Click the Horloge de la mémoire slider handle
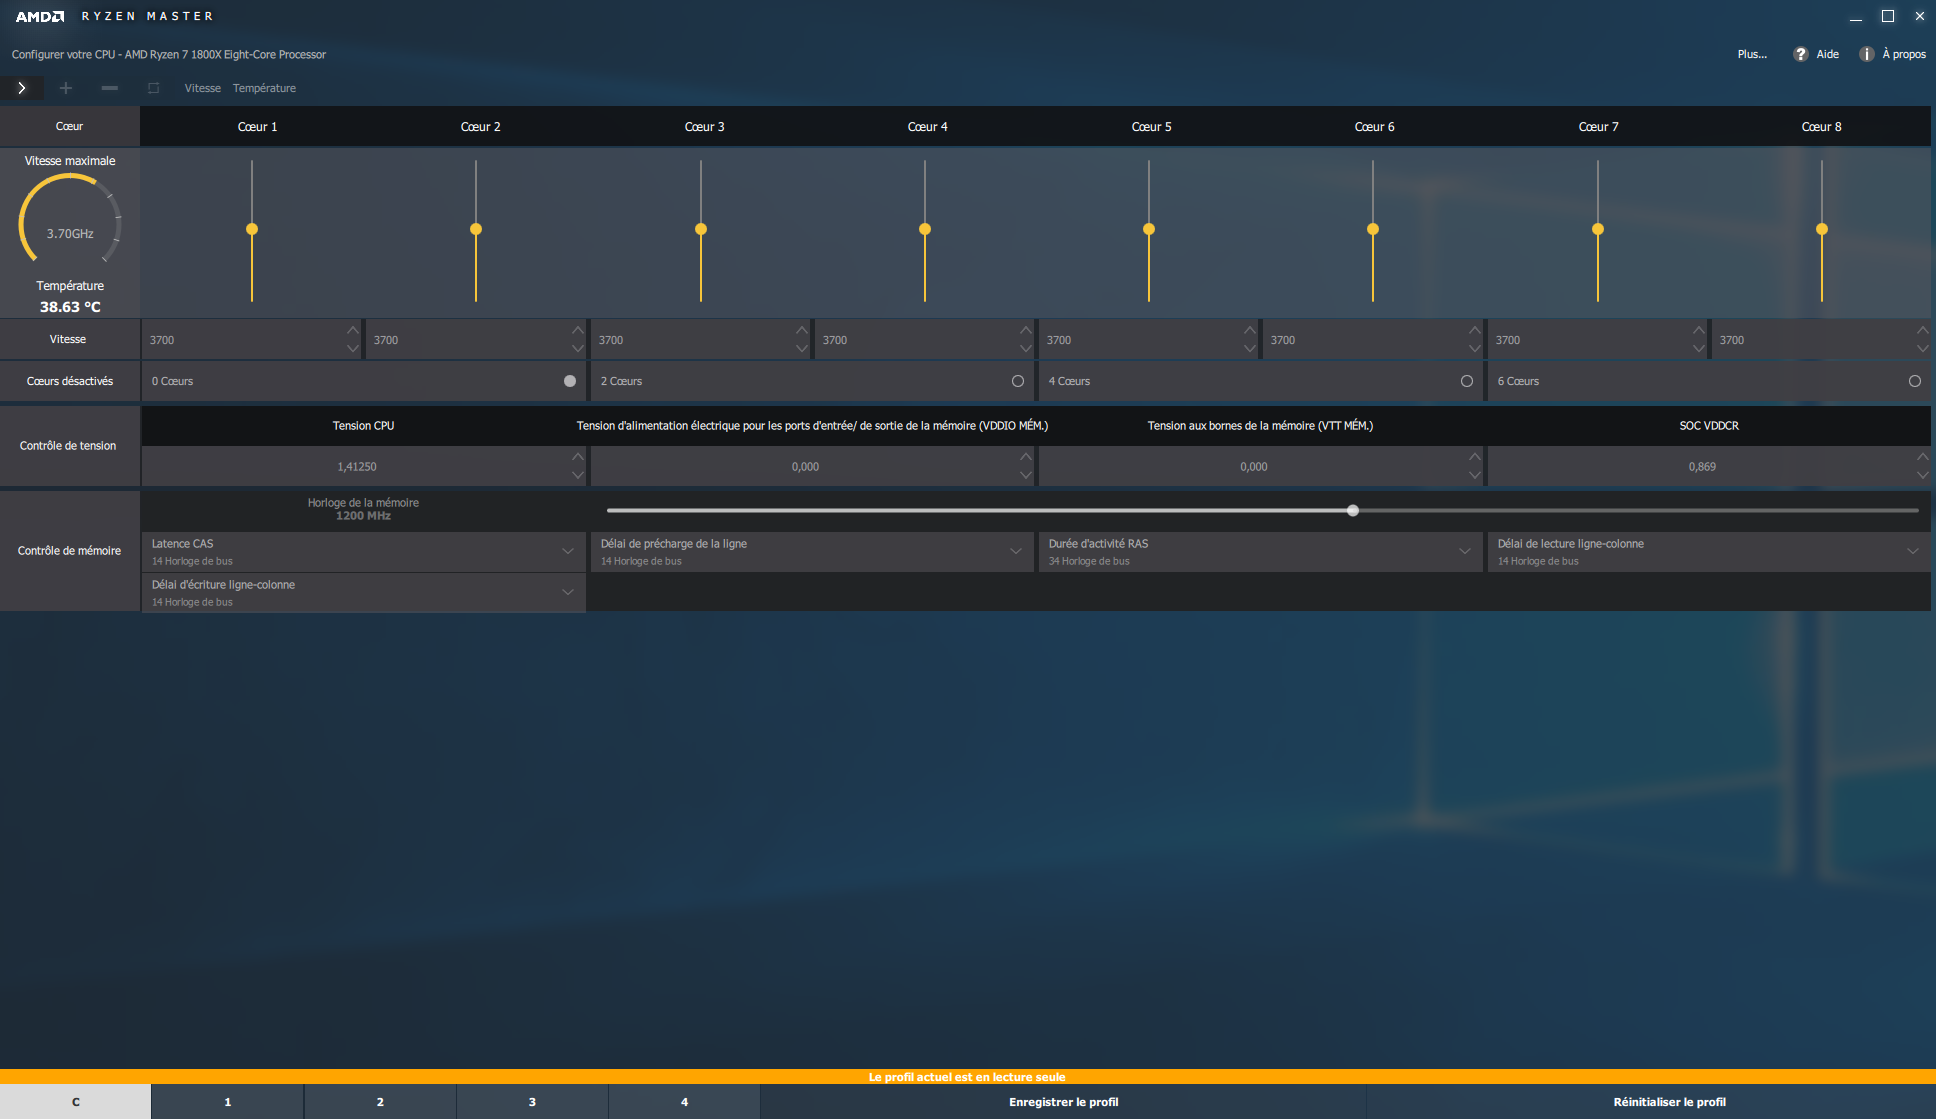This screenshot has height=1119, width=1936. (x=1352, y=511)
